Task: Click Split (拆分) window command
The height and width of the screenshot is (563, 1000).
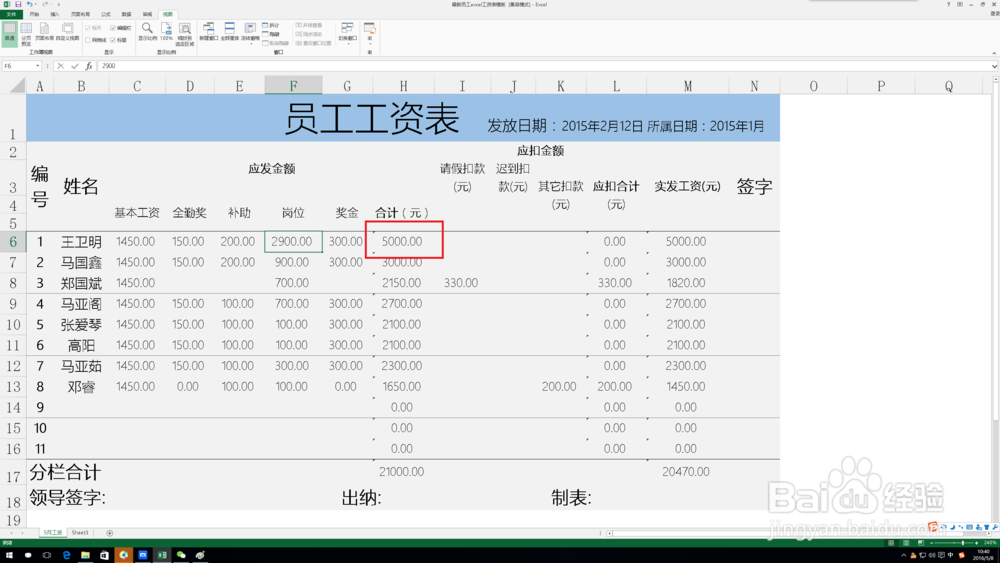Action: [271, 26]
